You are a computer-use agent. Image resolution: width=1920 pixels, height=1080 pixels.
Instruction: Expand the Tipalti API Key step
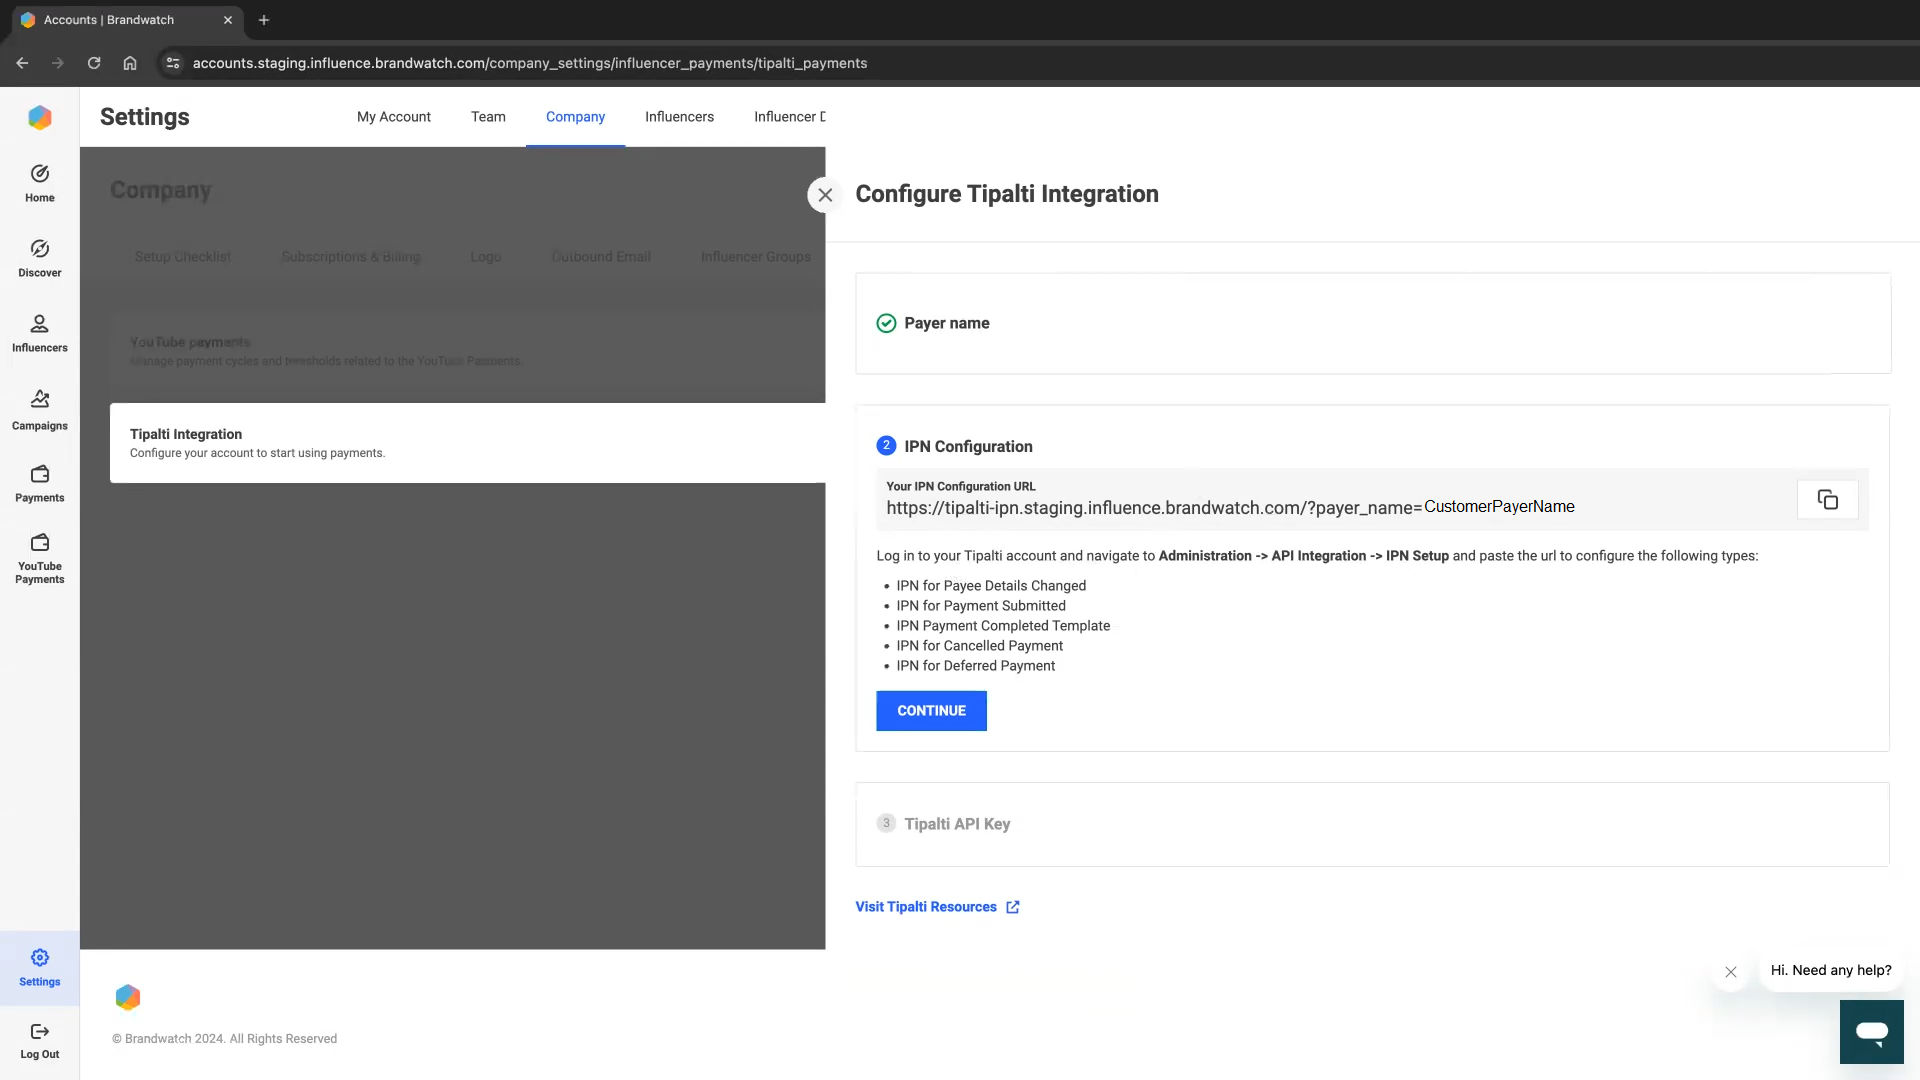pyautogui.click(x=956, y=824)
